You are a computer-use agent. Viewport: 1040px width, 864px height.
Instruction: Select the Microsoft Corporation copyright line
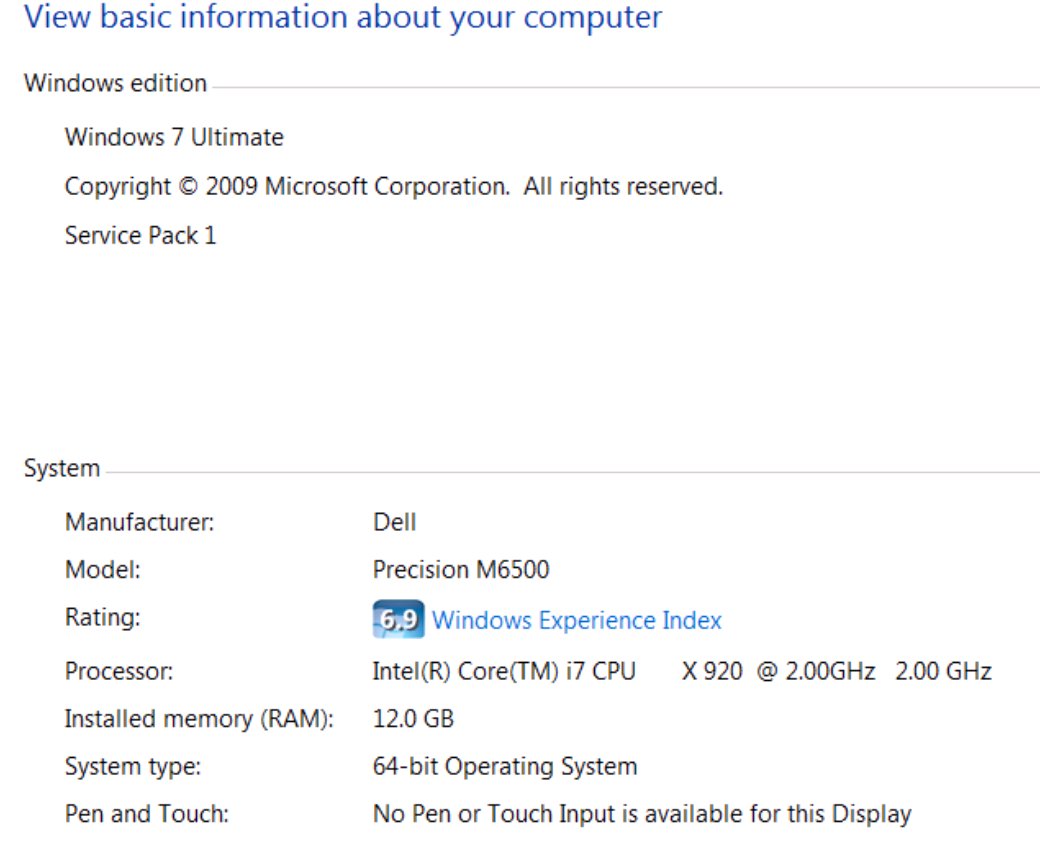point(393,186)
